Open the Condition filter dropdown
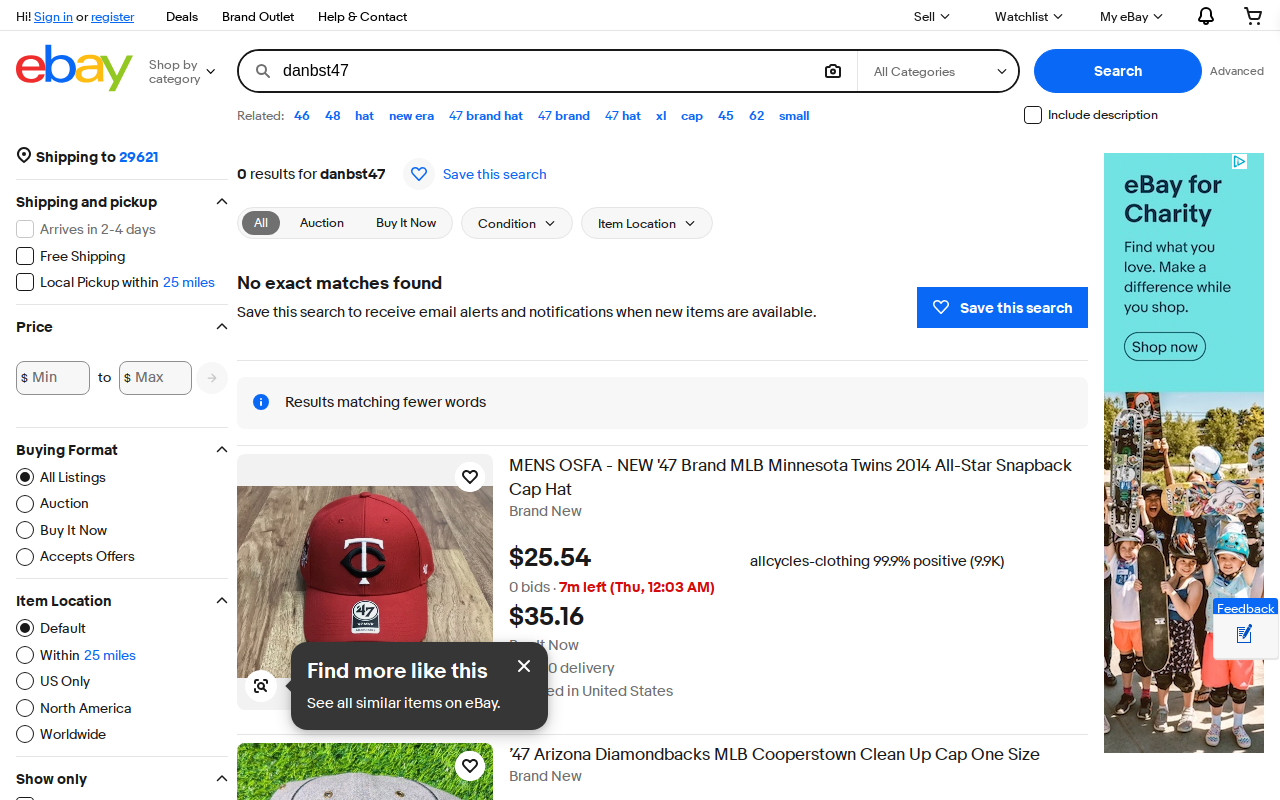Screen dimensions: 1280x800 pyautogui.click(x=516, y=223)
